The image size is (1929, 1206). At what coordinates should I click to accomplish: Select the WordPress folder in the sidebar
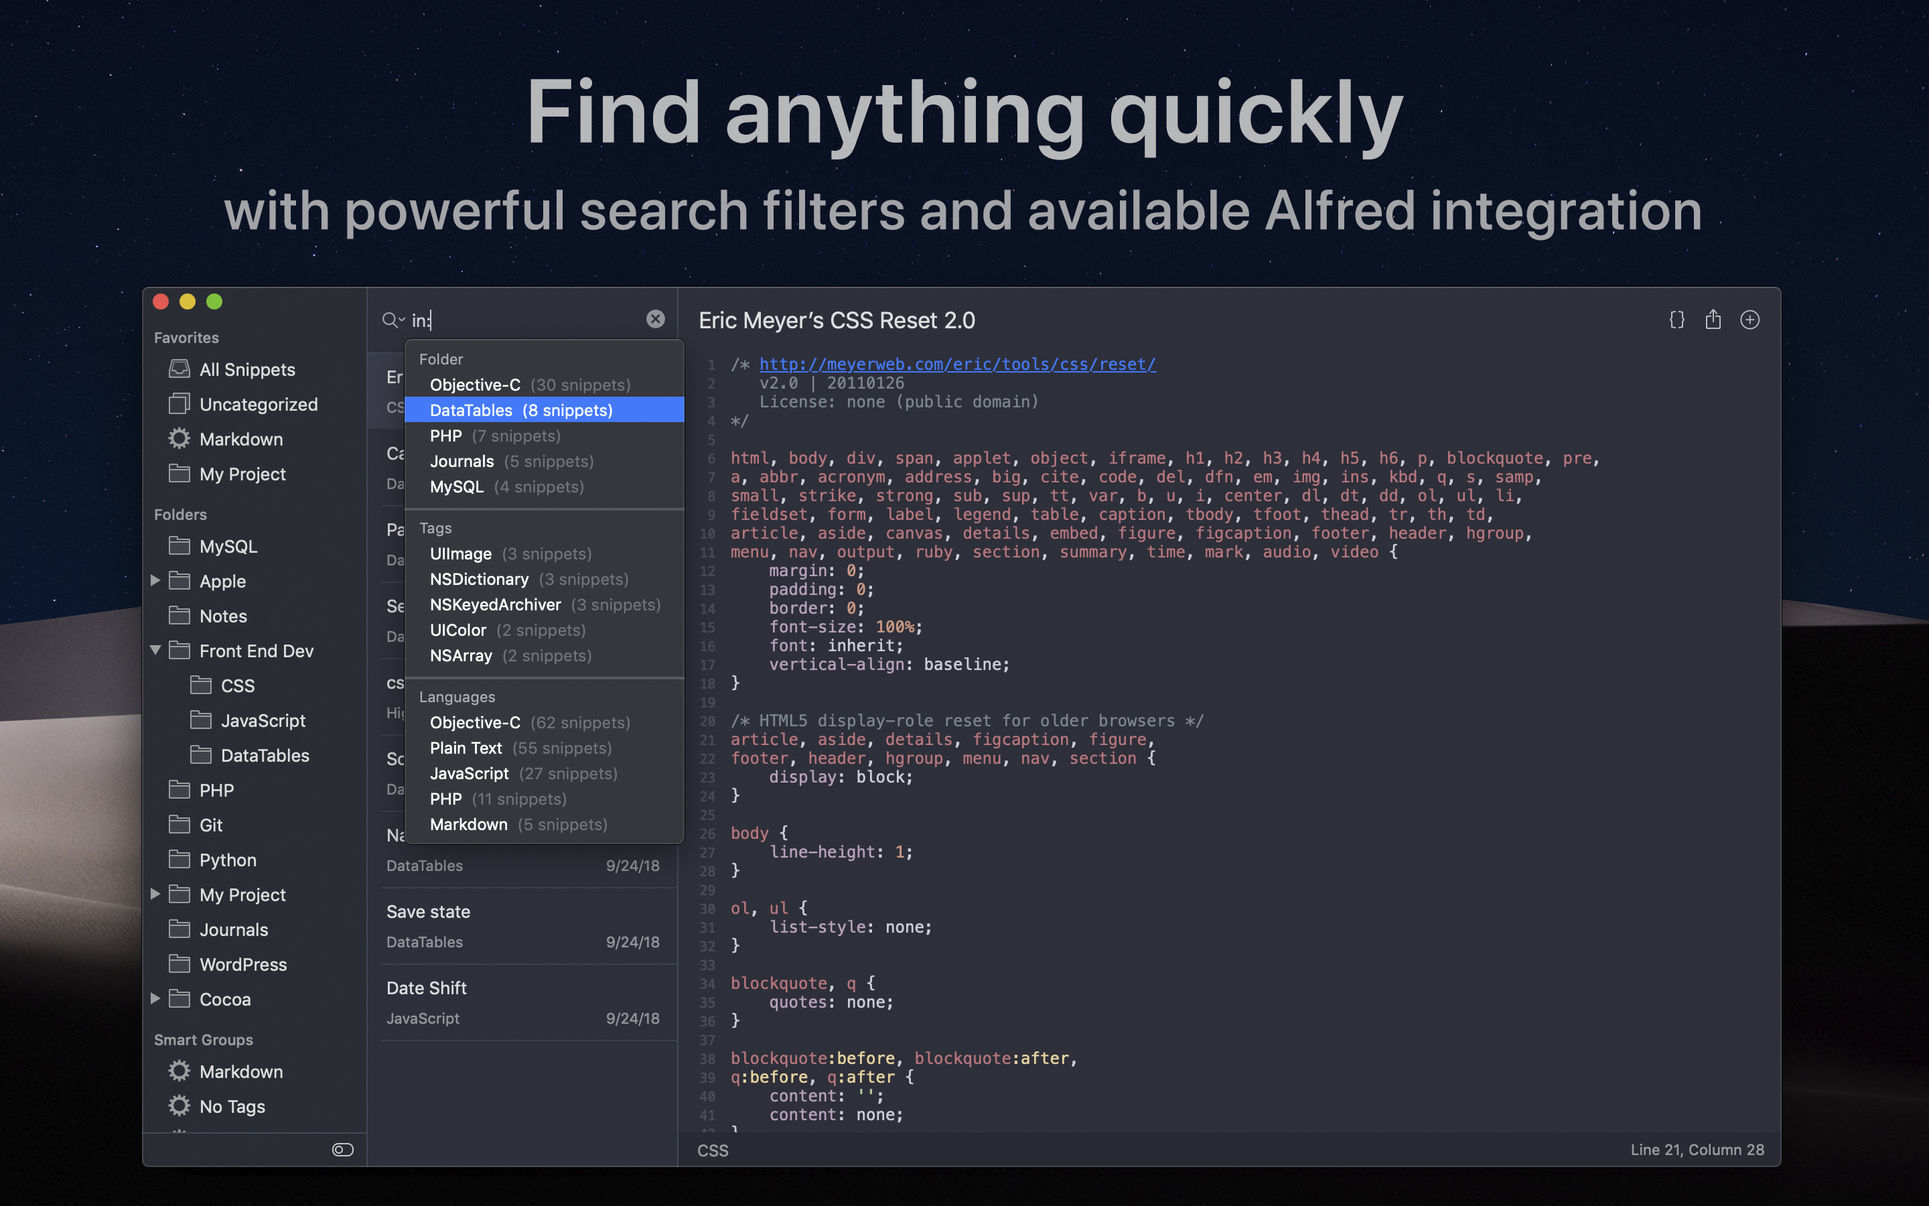[x=242, y=964]
